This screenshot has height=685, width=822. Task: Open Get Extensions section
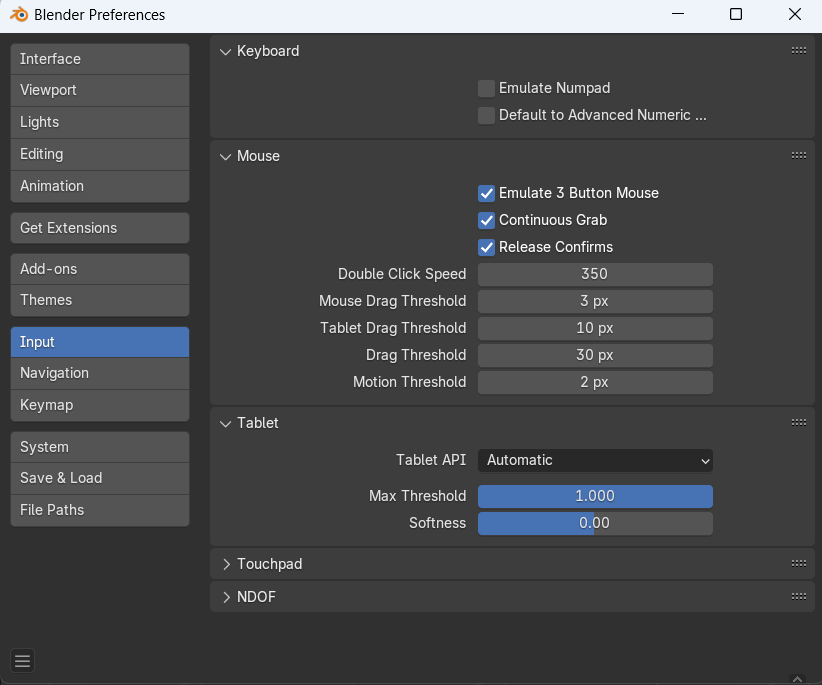100,228
